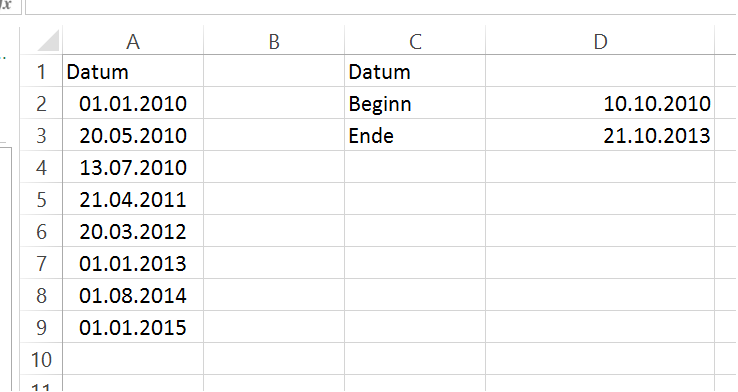Click the Beginn label cell
Screen dimensions: 738x392
pos(415,104)
